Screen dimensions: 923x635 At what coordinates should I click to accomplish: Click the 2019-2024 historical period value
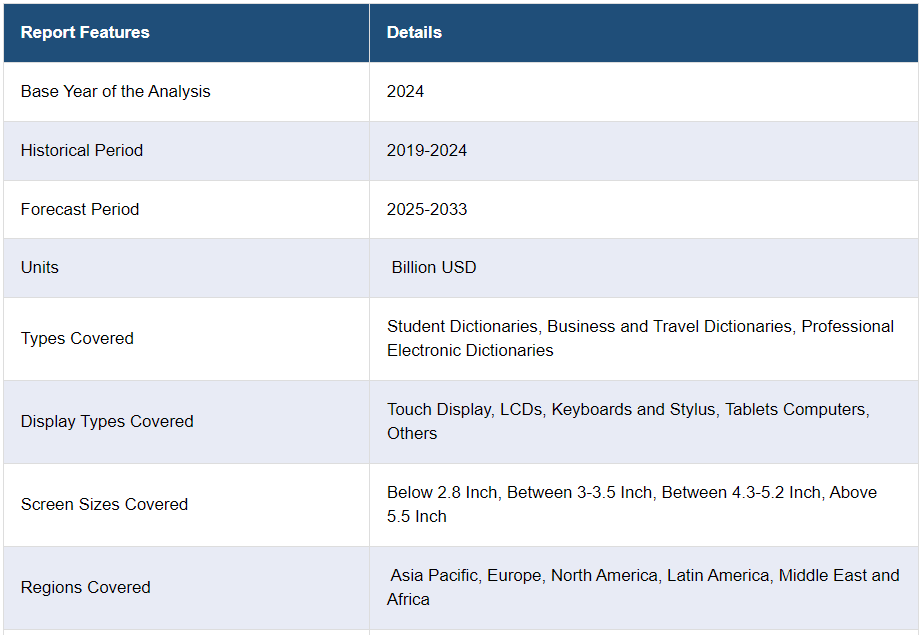click(x=427, y=151)
